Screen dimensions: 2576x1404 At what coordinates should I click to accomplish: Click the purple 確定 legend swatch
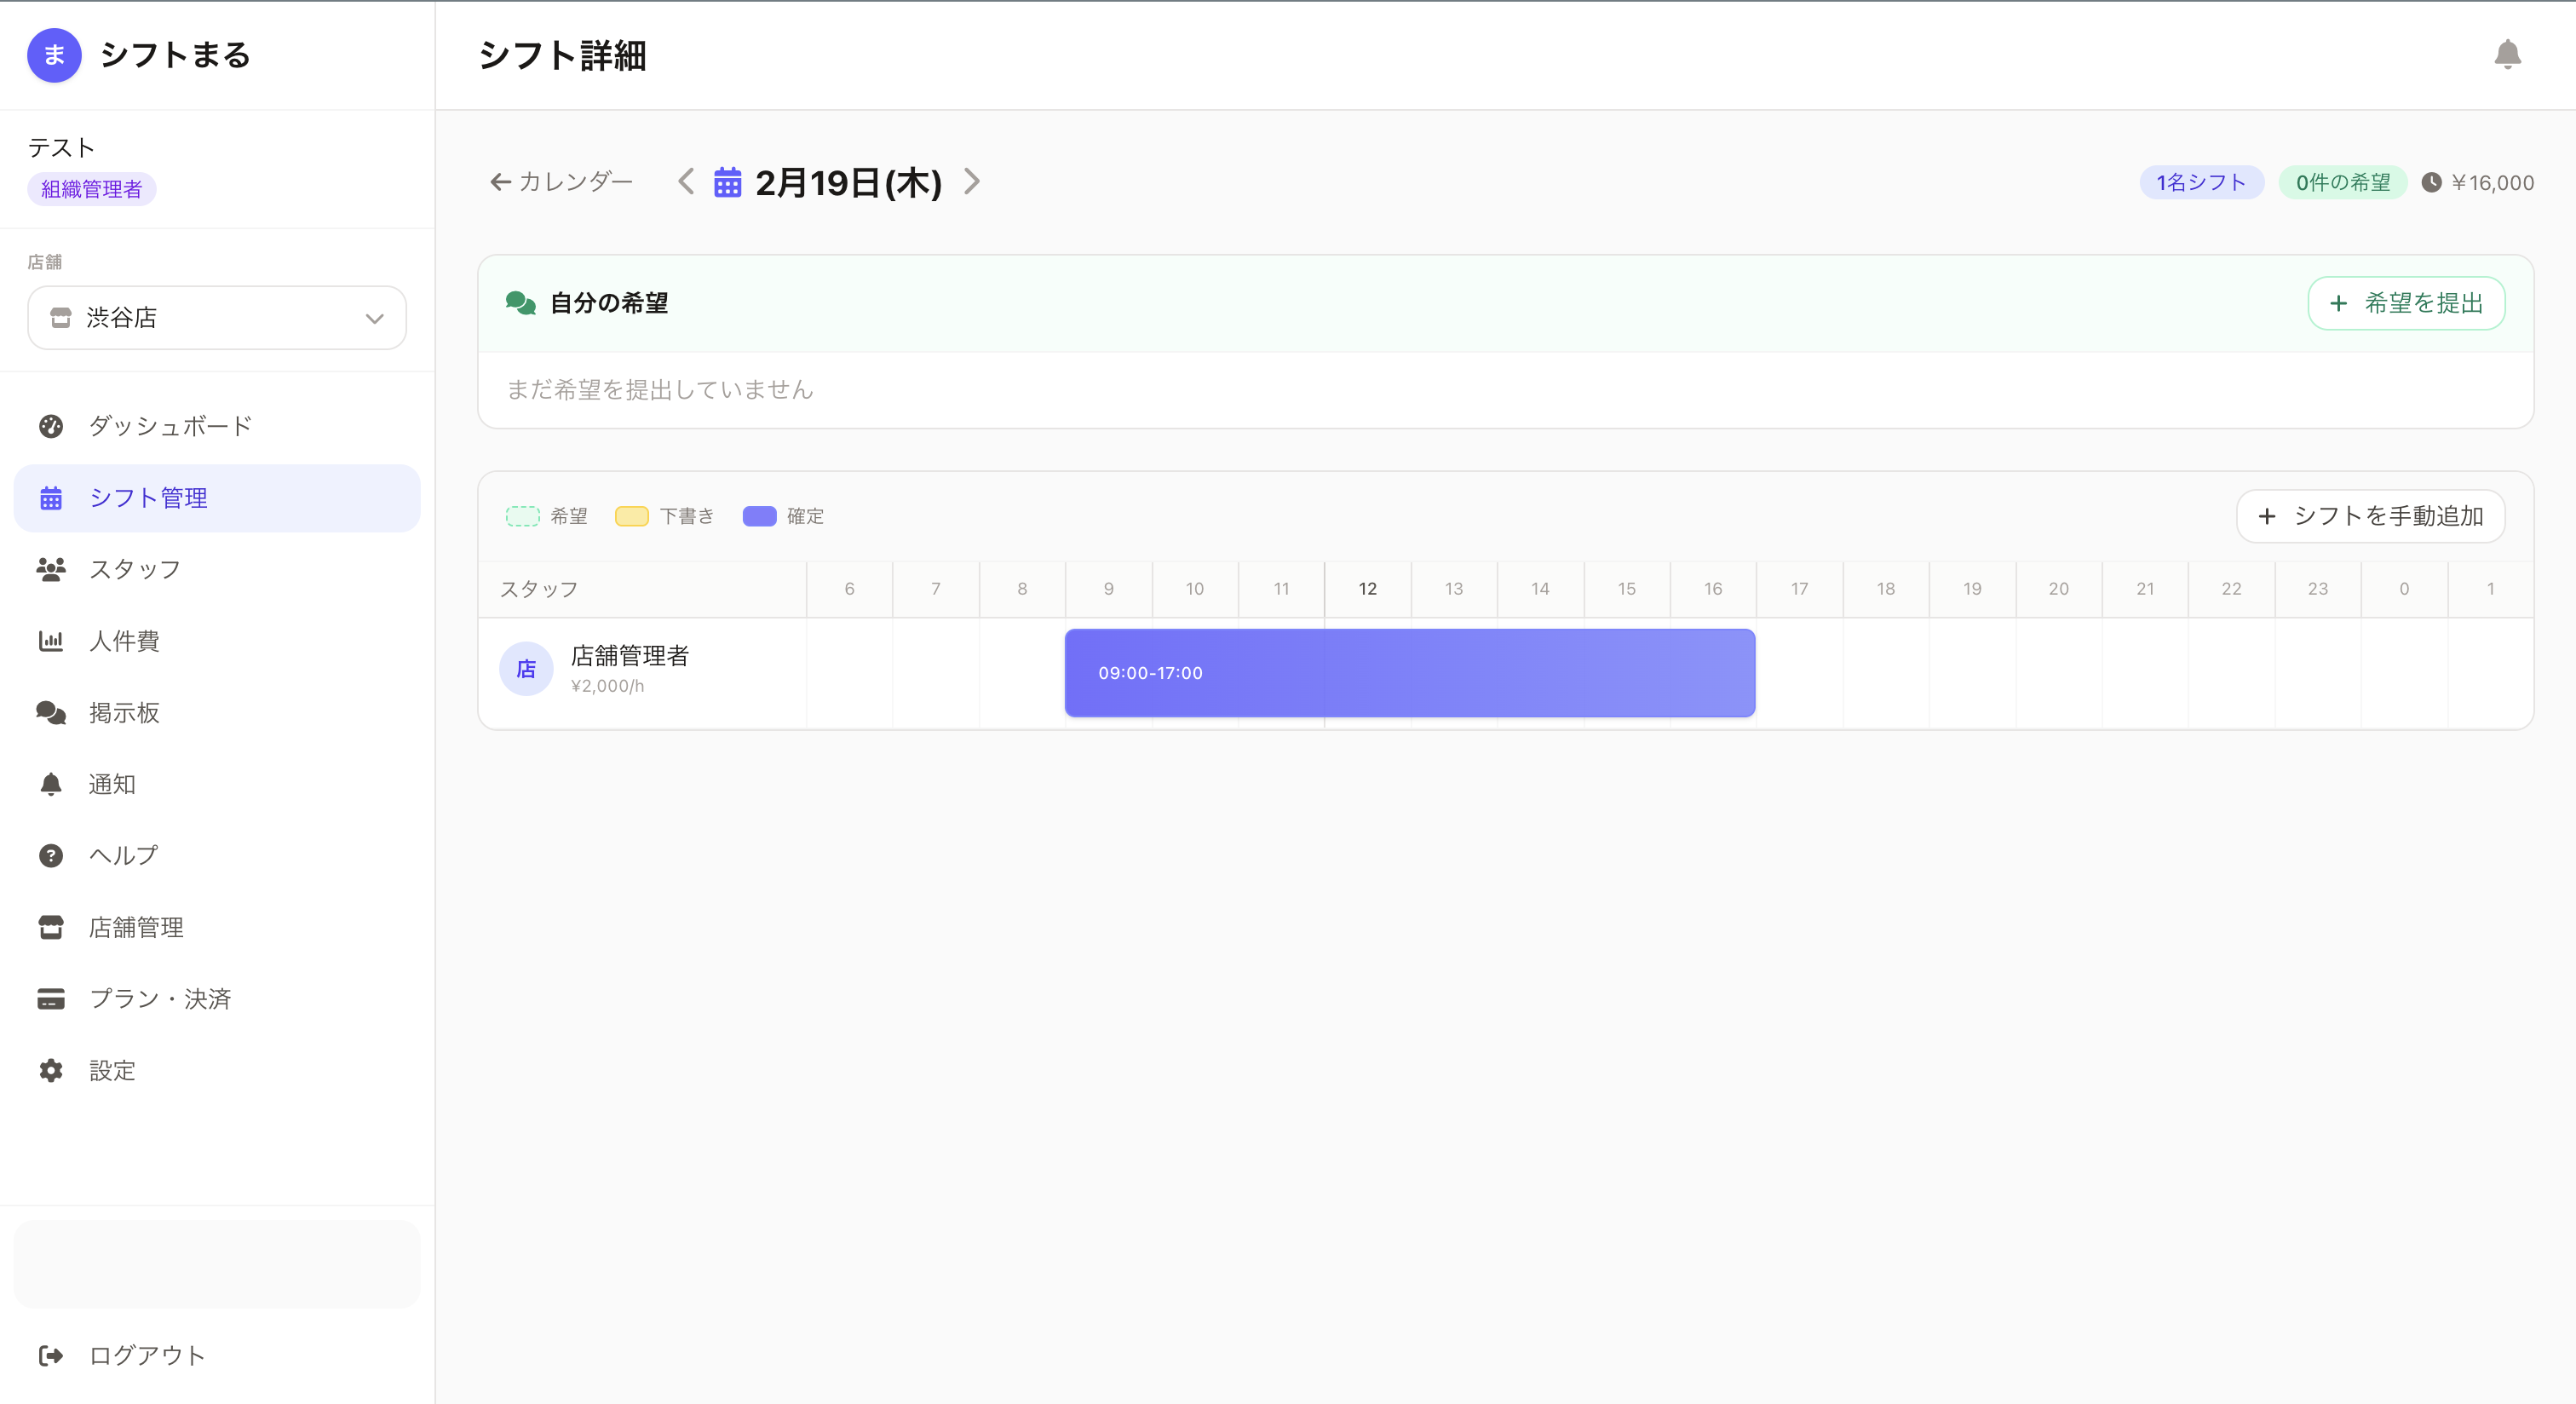pyautogui.click(x=759, y=516)
